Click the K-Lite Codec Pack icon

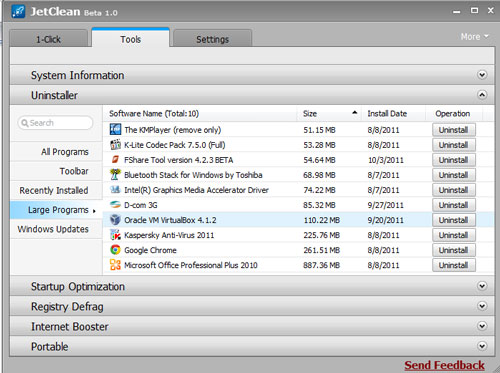(x=115, y=144)
